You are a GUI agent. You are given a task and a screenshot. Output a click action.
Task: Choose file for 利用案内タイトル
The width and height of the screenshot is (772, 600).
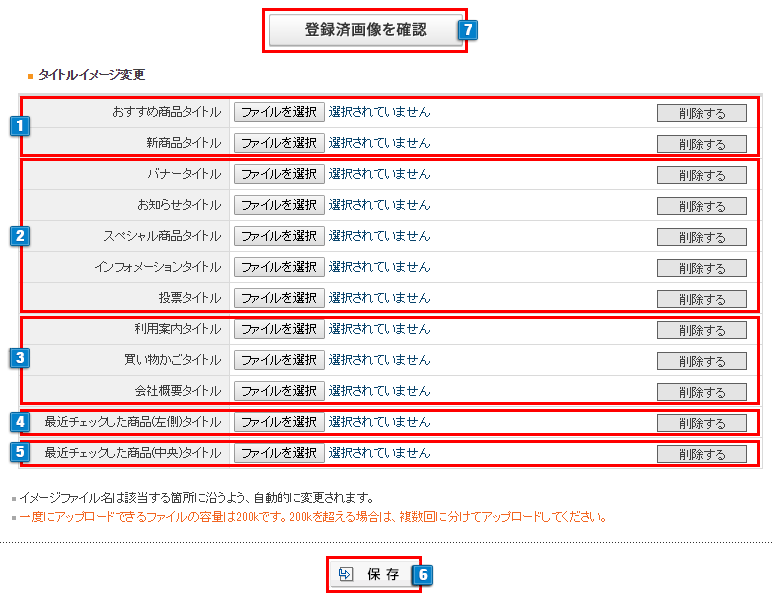(x=279, y=329)
